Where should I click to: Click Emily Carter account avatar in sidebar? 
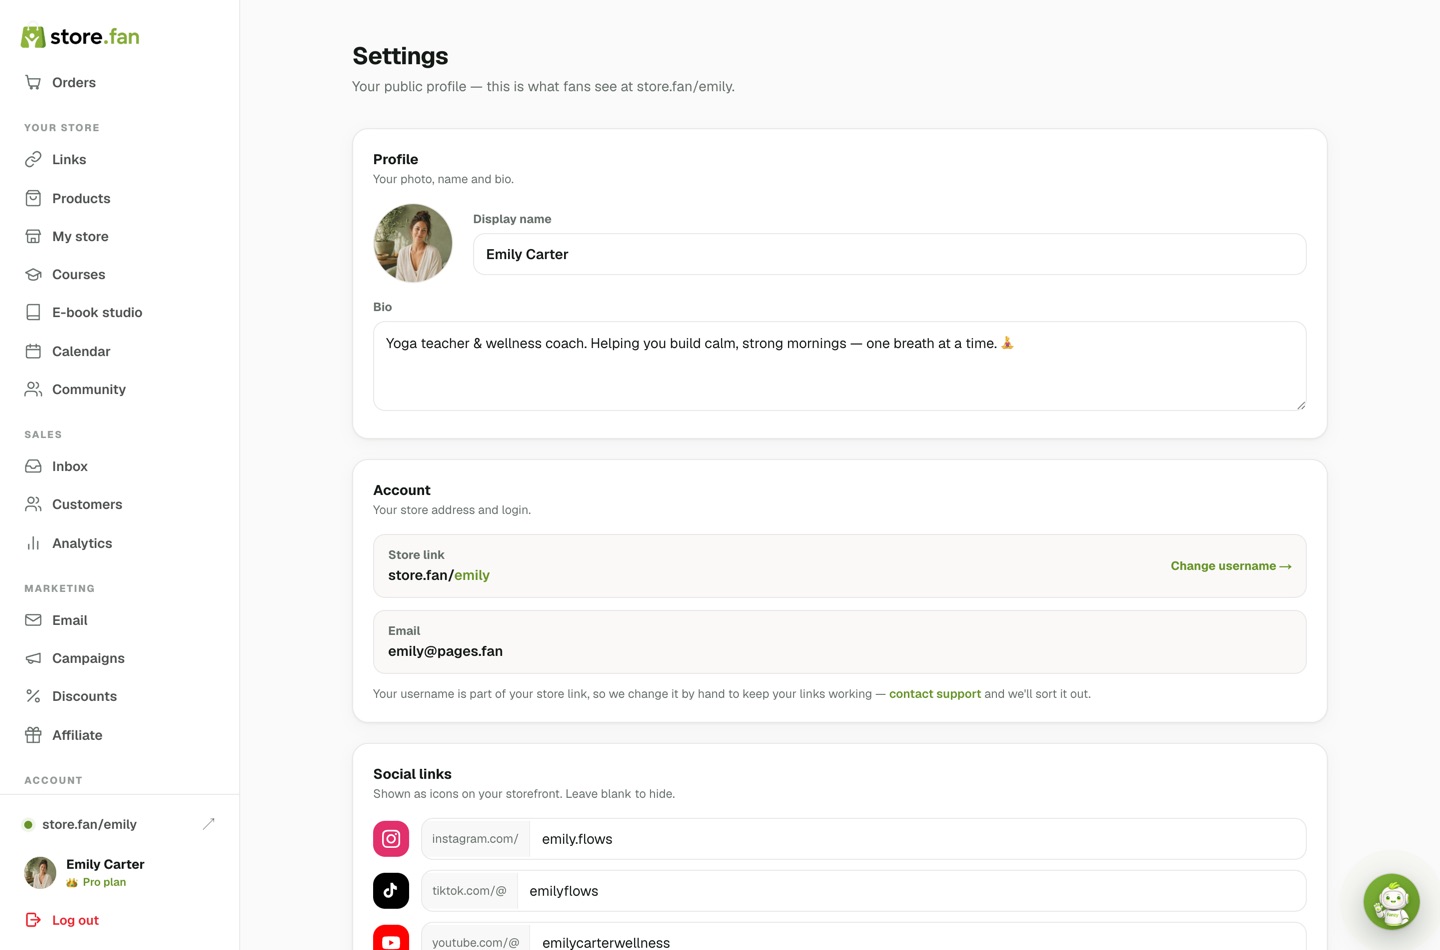tap(40, 872)
